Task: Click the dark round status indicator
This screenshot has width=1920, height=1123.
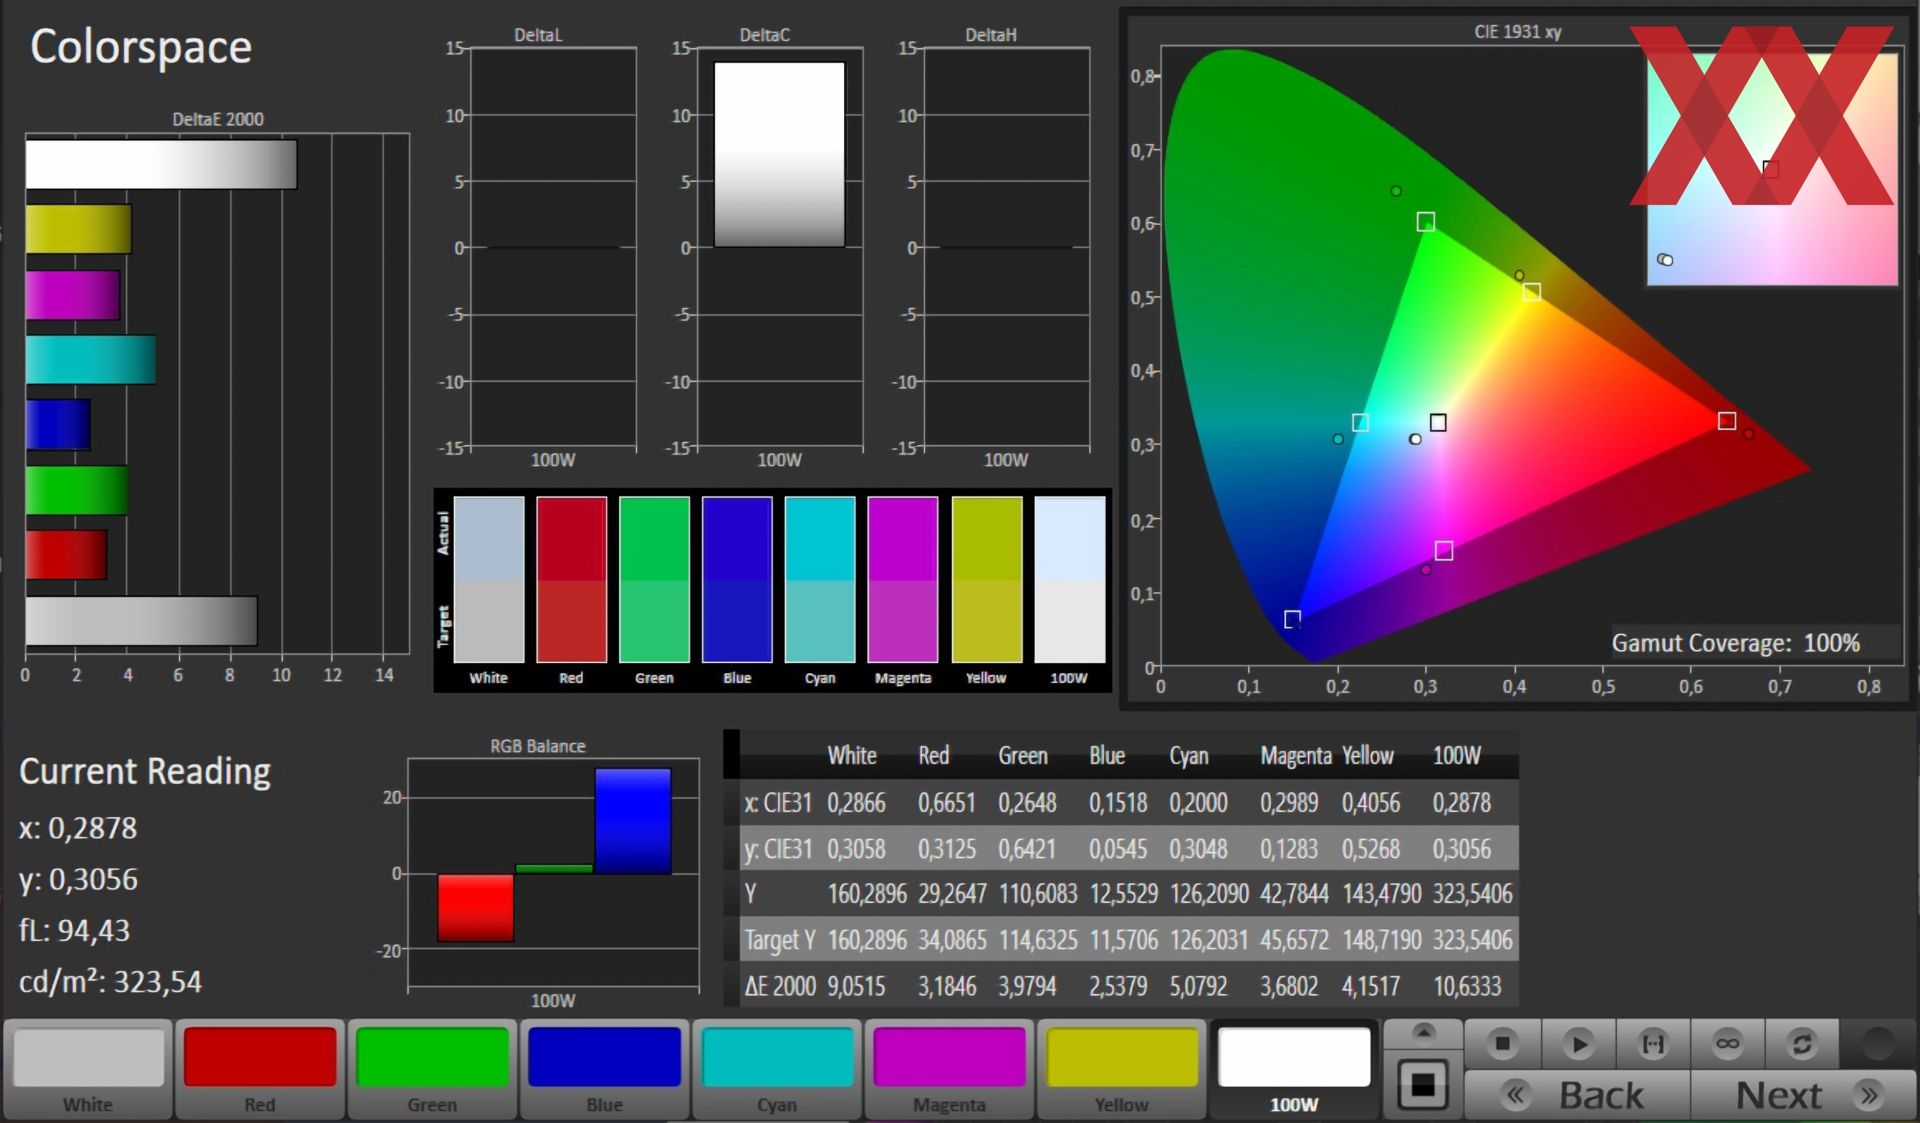Action: click(1878, 1044)
